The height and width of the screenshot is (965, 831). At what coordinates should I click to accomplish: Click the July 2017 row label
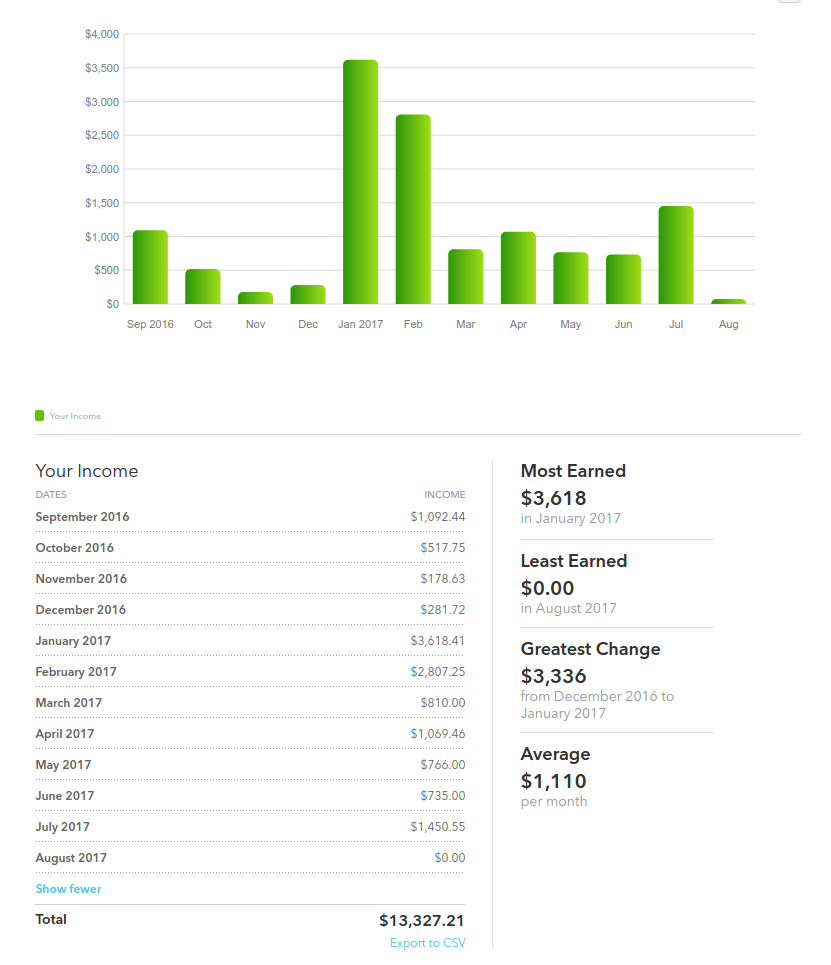tap(62, 827)
